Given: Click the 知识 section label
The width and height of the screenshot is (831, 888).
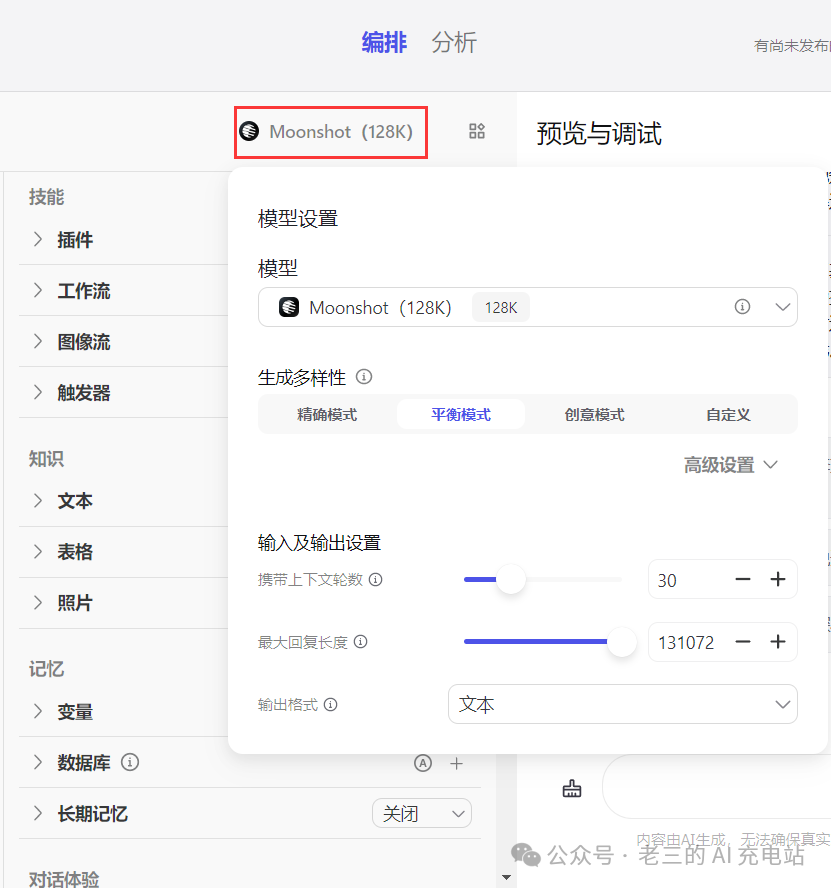Looking at the screenshot, I should [x=46, y=458].
